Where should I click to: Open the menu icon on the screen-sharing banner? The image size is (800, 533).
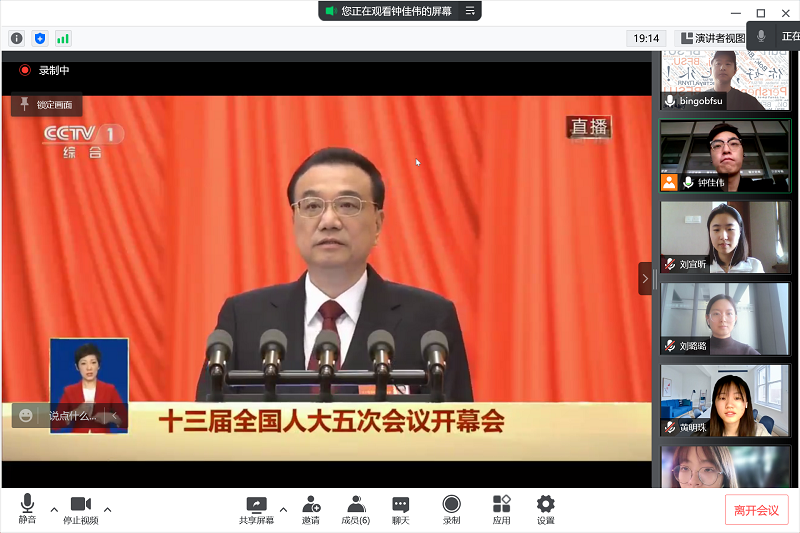tap(471, 11)
